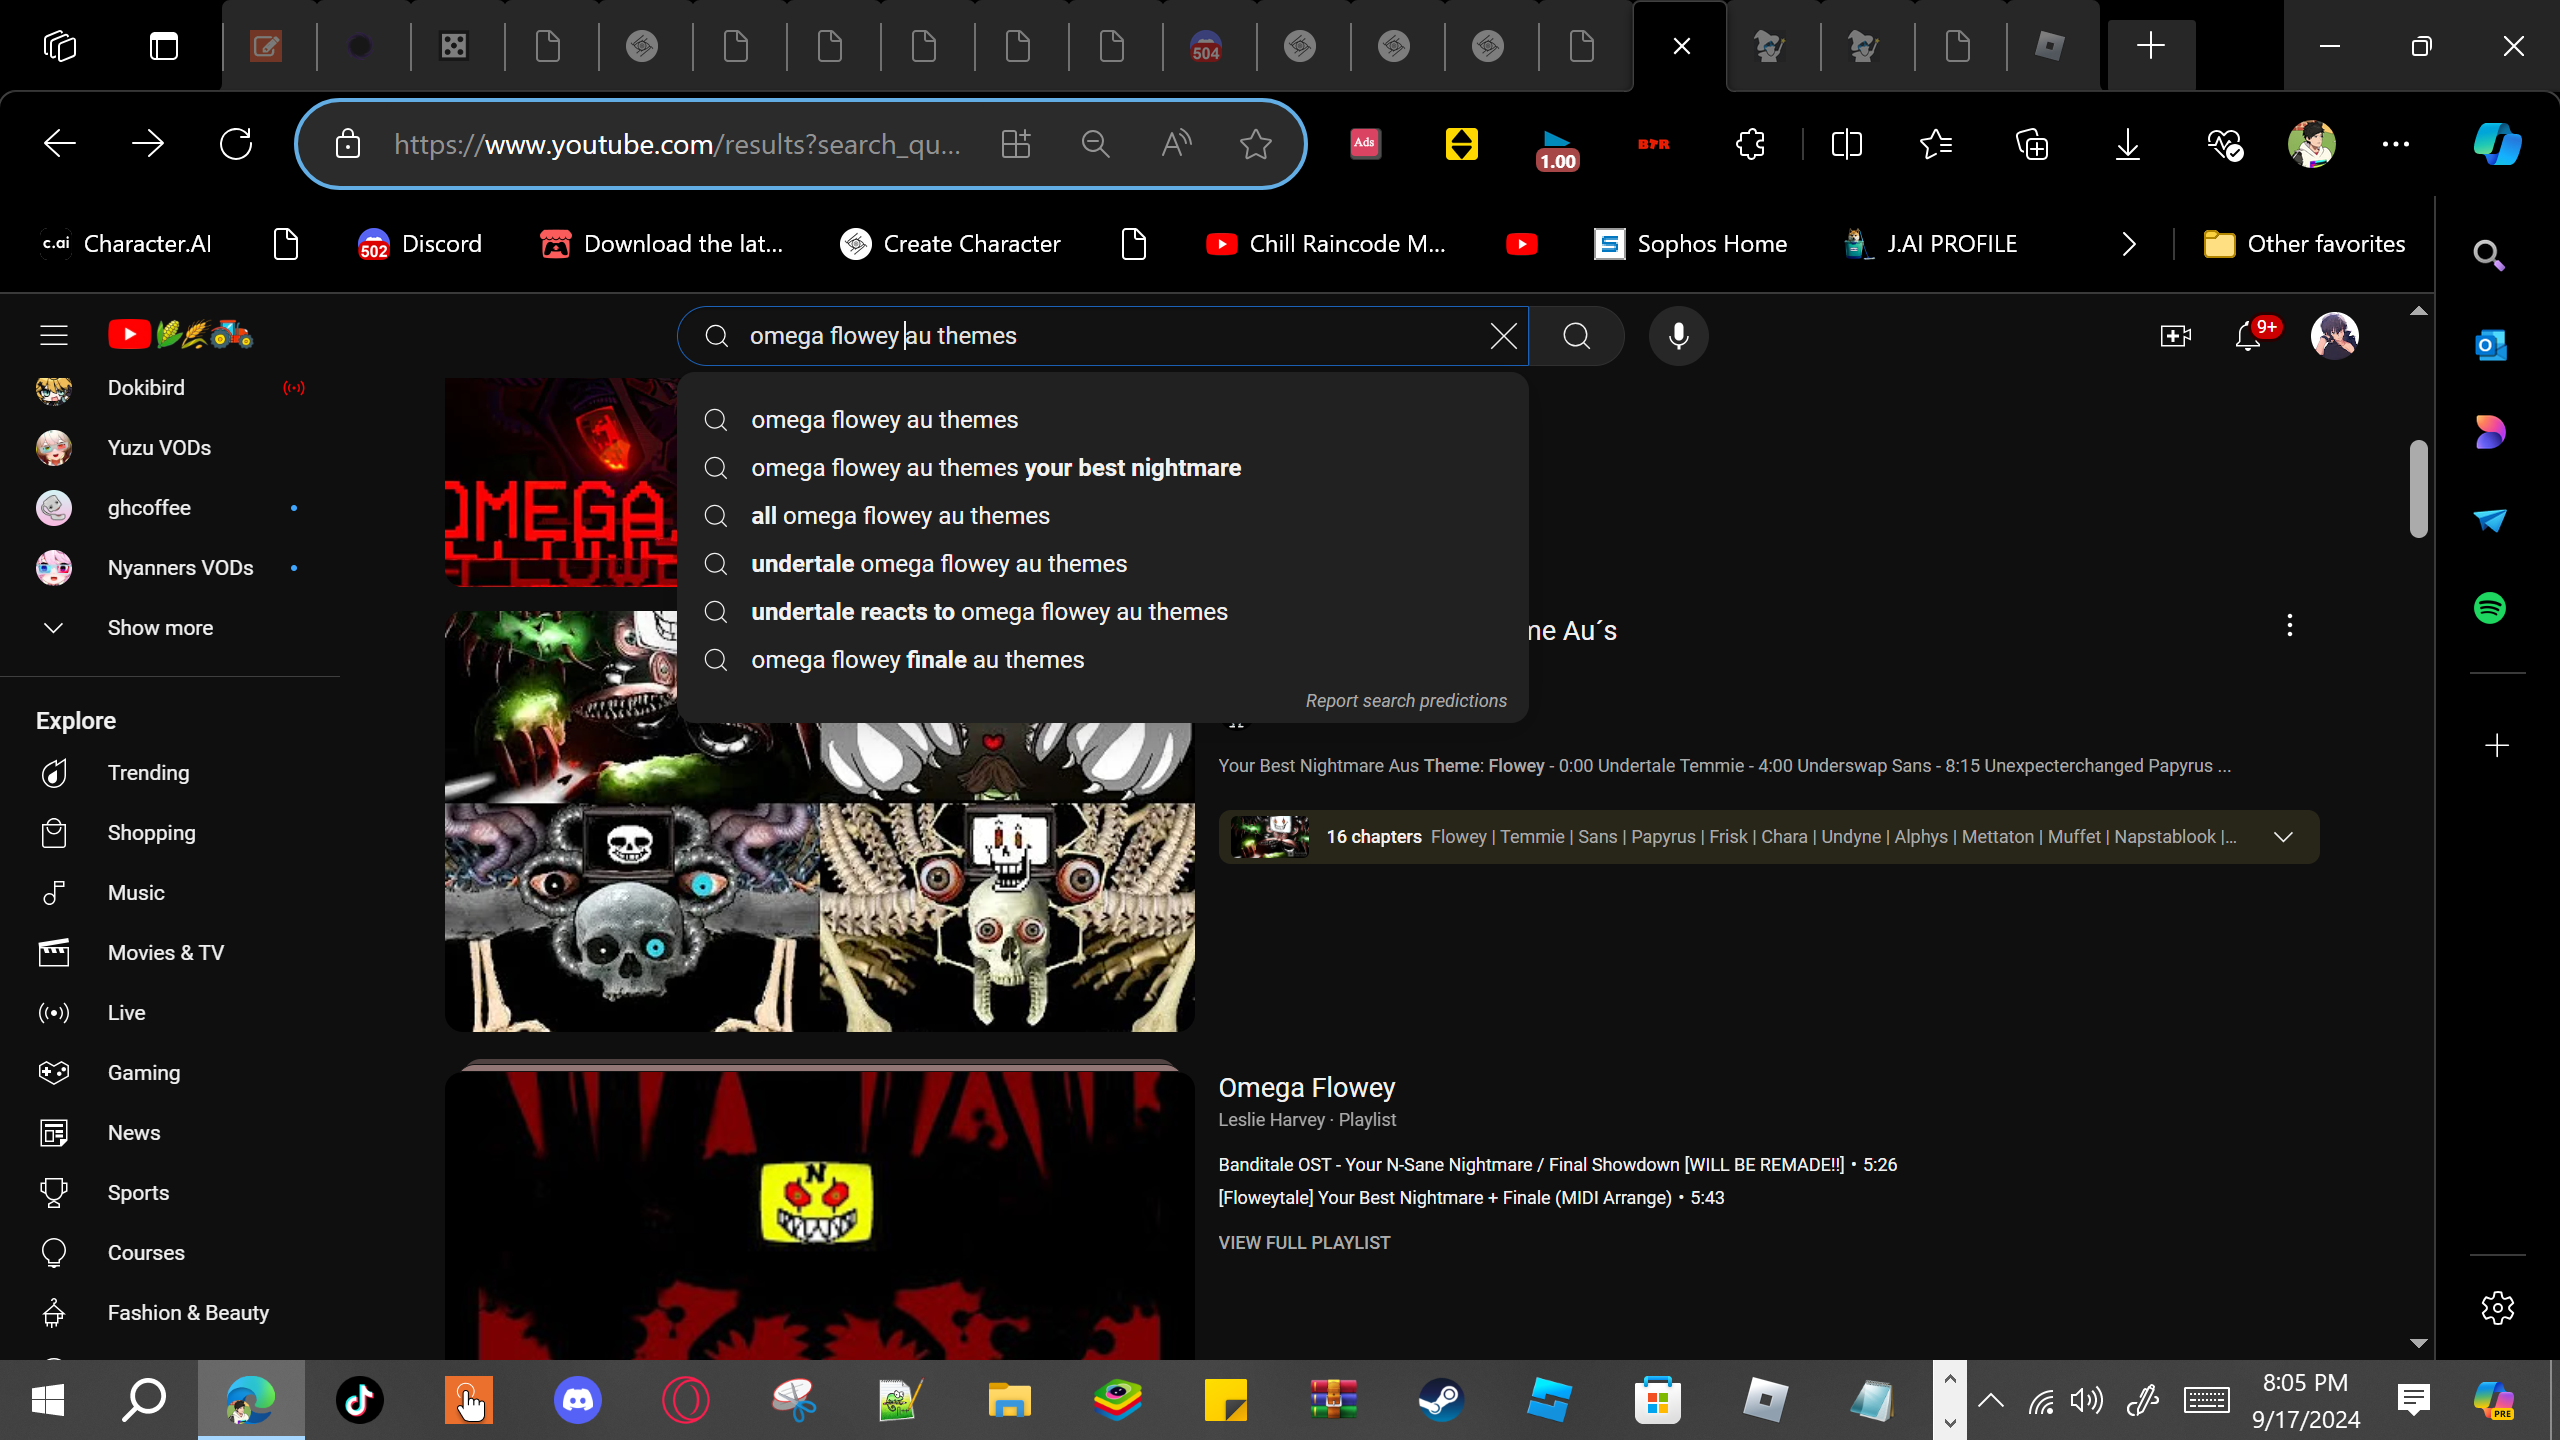
Task: Select suggestion 'all omega flowey au themes'
Action: [x=900, y=516]
